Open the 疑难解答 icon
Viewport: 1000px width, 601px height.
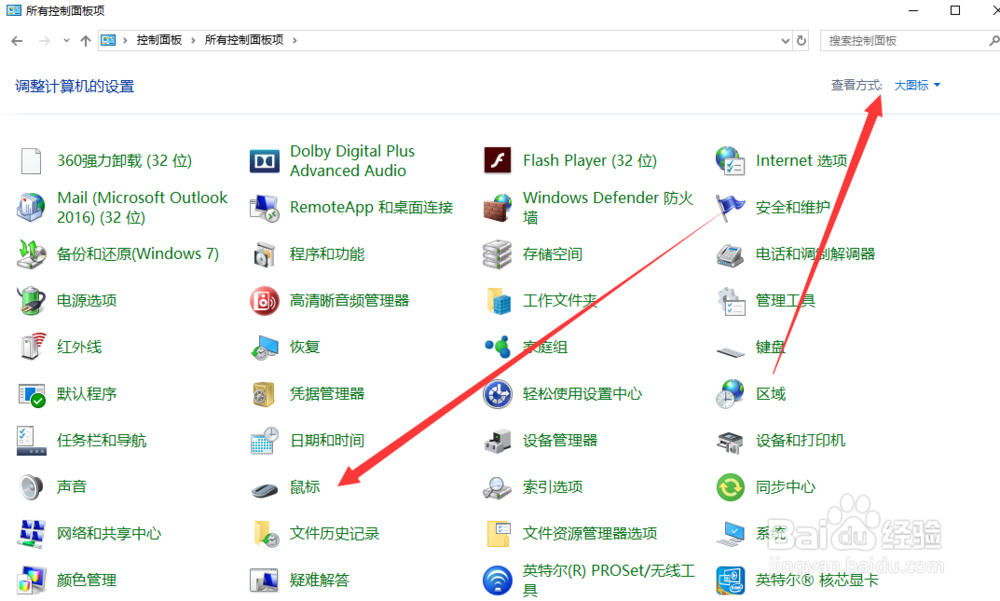click(264, 581)
